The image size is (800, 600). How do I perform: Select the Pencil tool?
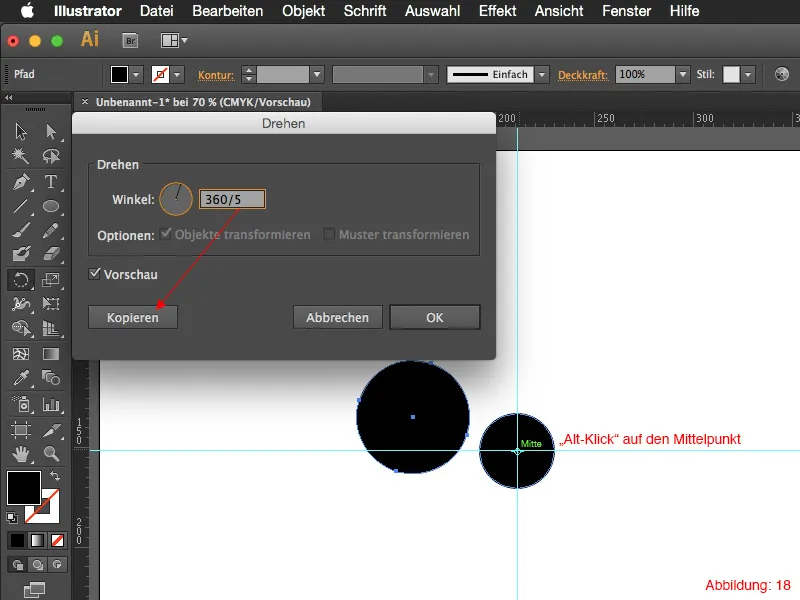[51, 230]
